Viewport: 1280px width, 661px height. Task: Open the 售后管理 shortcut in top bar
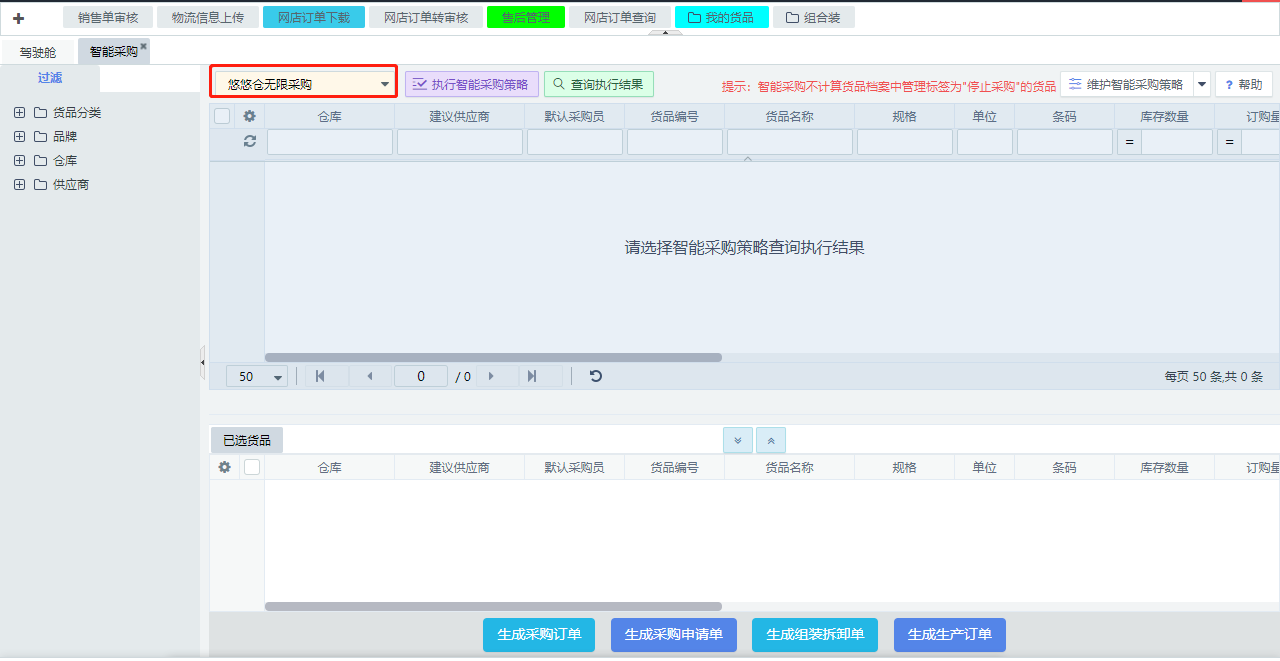[526, 17]
